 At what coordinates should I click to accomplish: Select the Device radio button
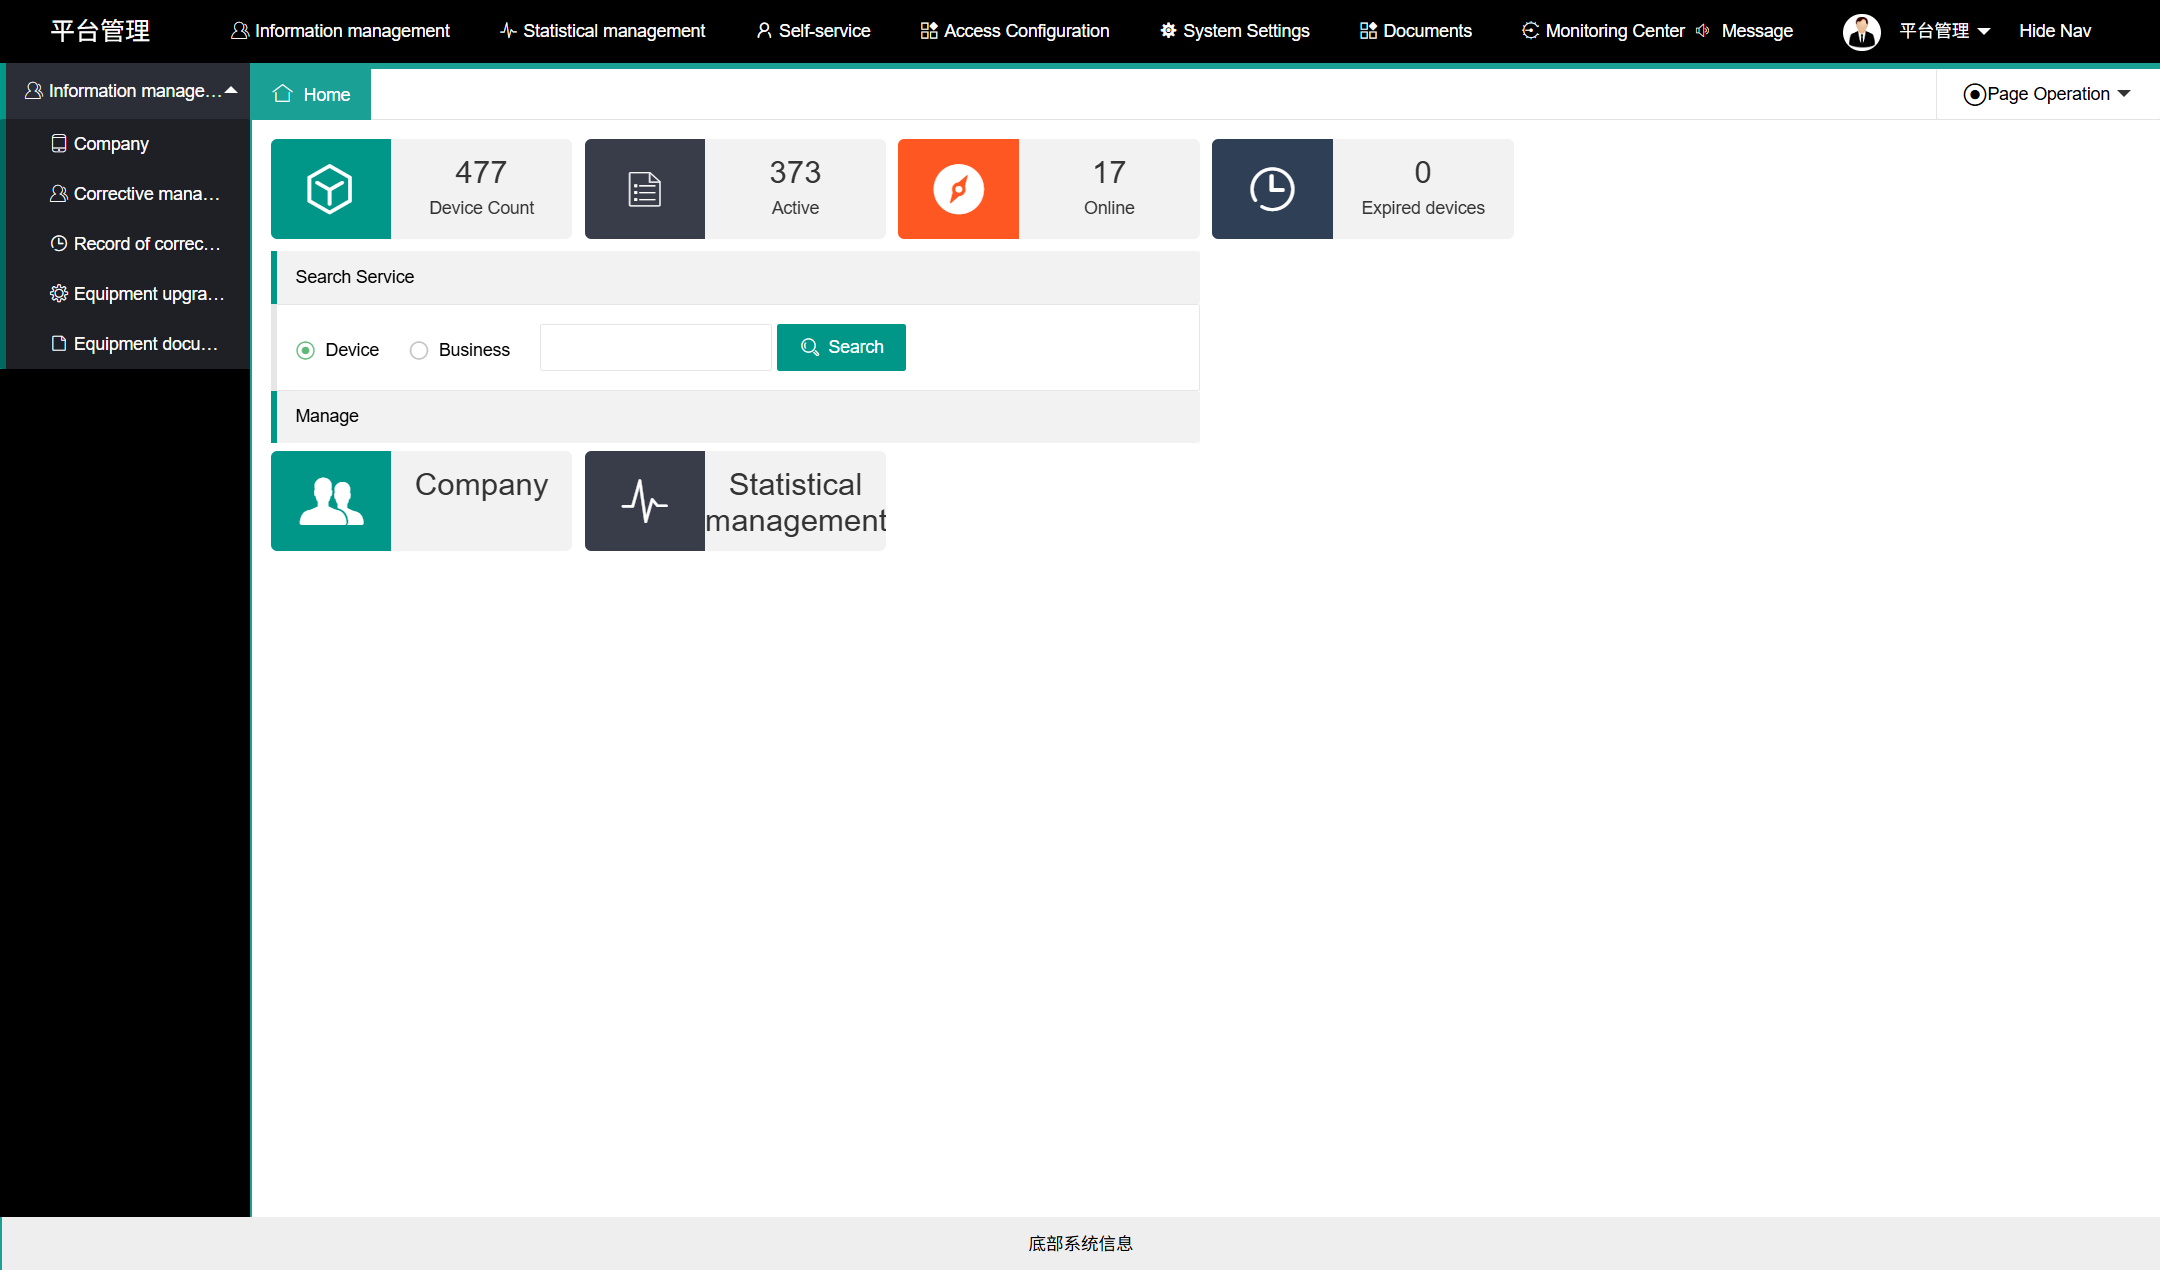[x=306, y=350]
